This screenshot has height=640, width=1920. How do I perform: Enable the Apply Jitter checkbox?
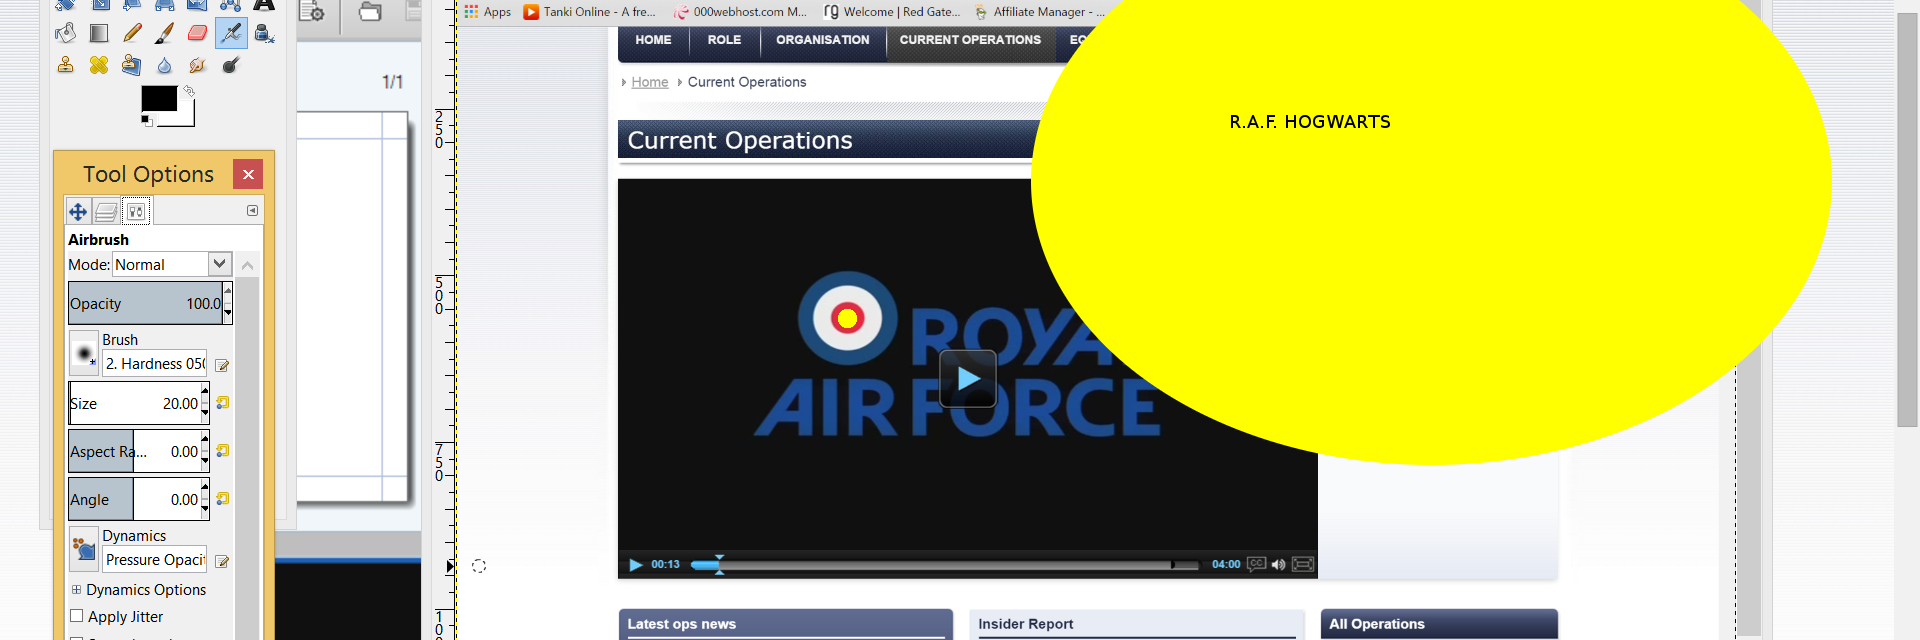coord(77,616)
